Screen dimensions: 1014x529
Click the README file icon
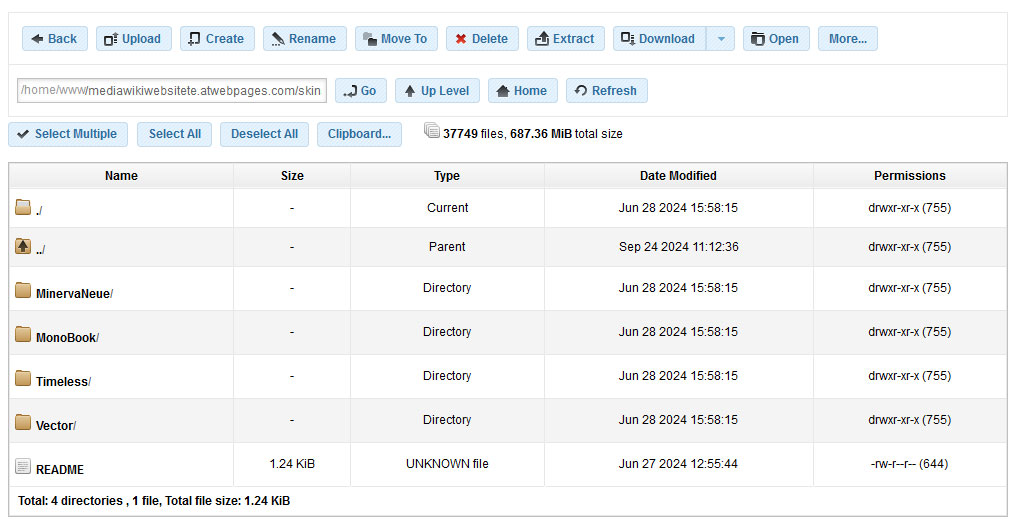pos(23,467)
